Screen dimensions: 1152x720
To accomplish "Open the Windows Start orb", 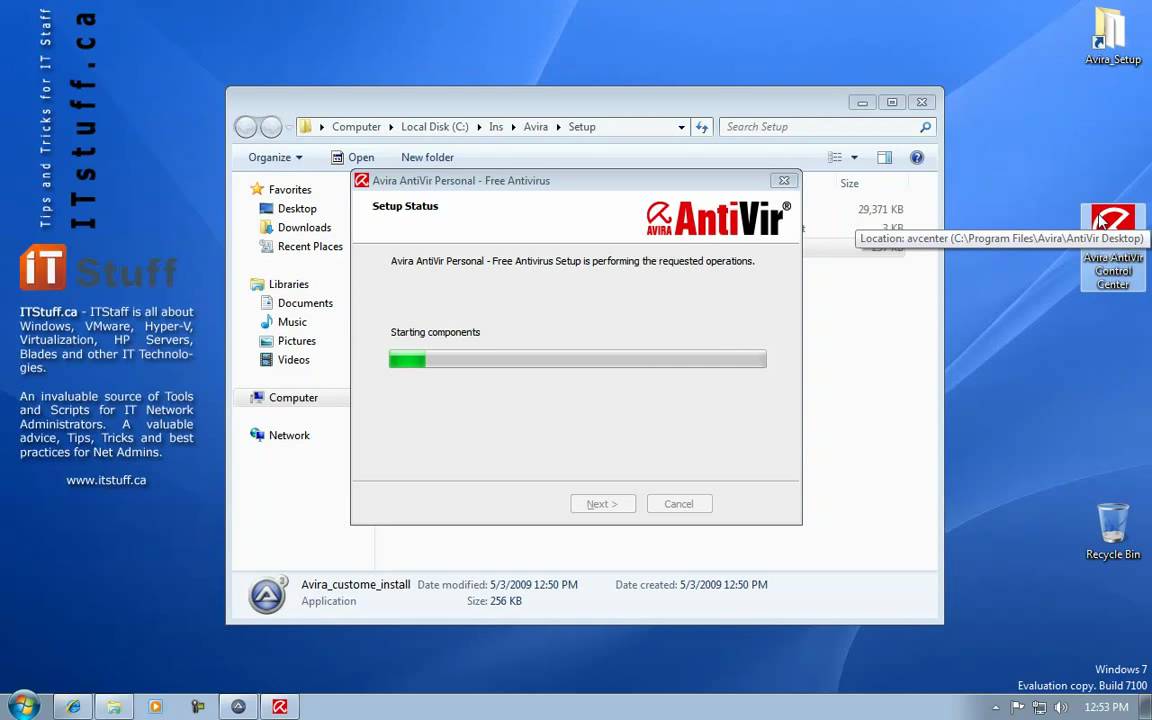I will click(x=24, y=706).
